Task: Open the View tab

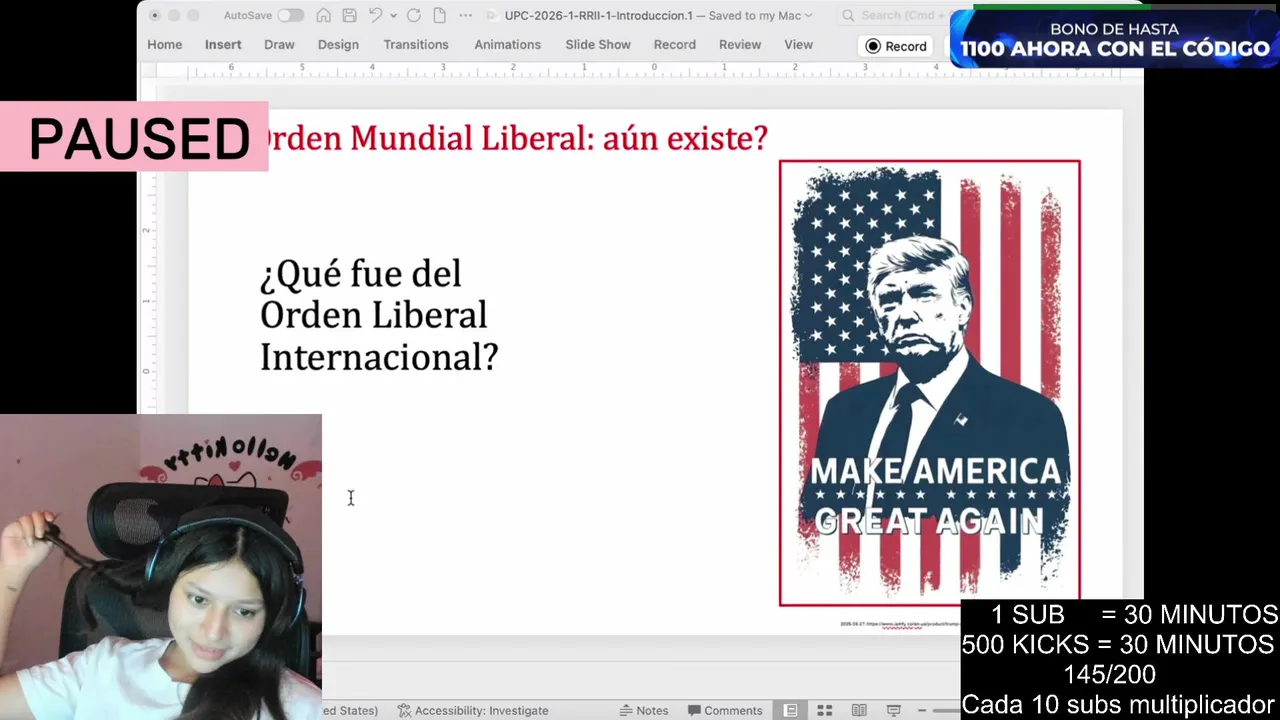Action: (798, 45)
